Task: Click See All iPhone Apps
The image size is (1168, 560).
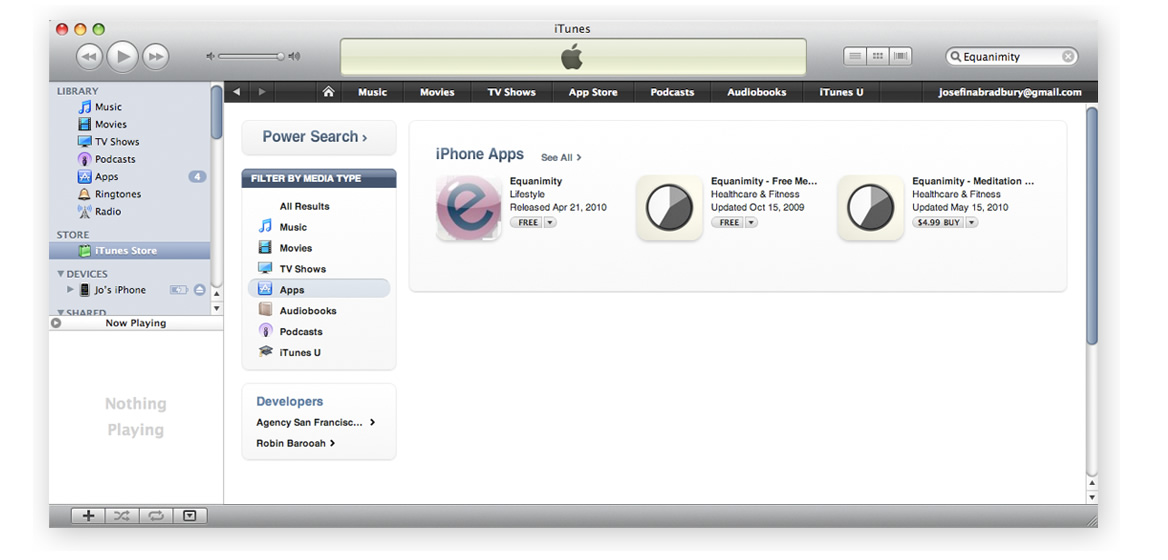Action: pos(561,157)
